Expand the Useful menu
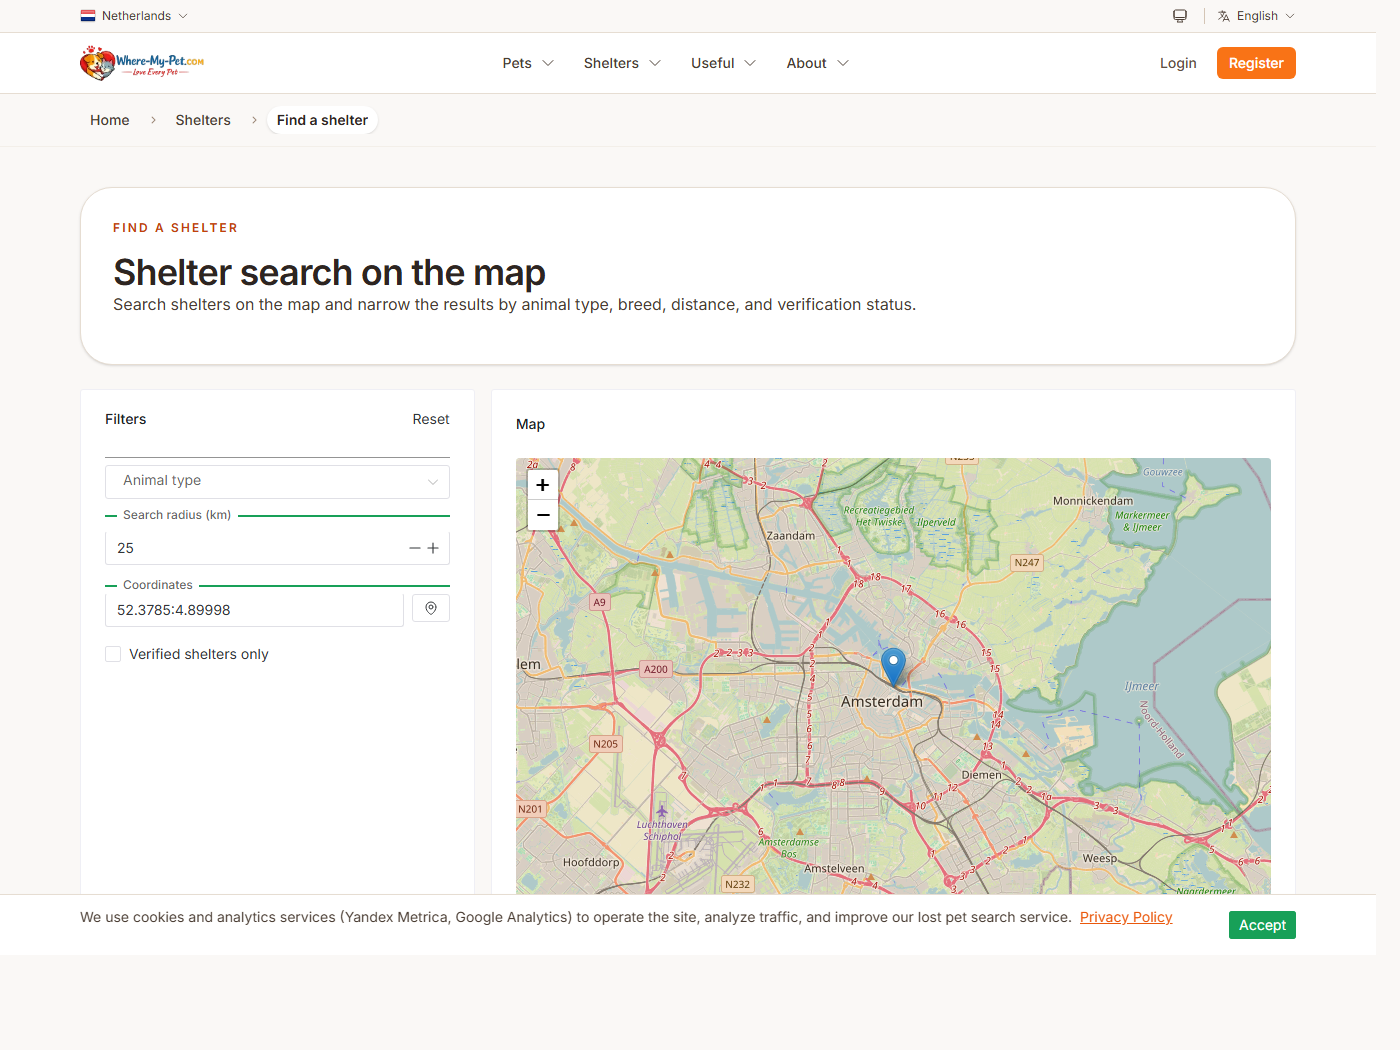Image resolution: width=1400 pixels, height=1050 pixels. click(722, 63)
